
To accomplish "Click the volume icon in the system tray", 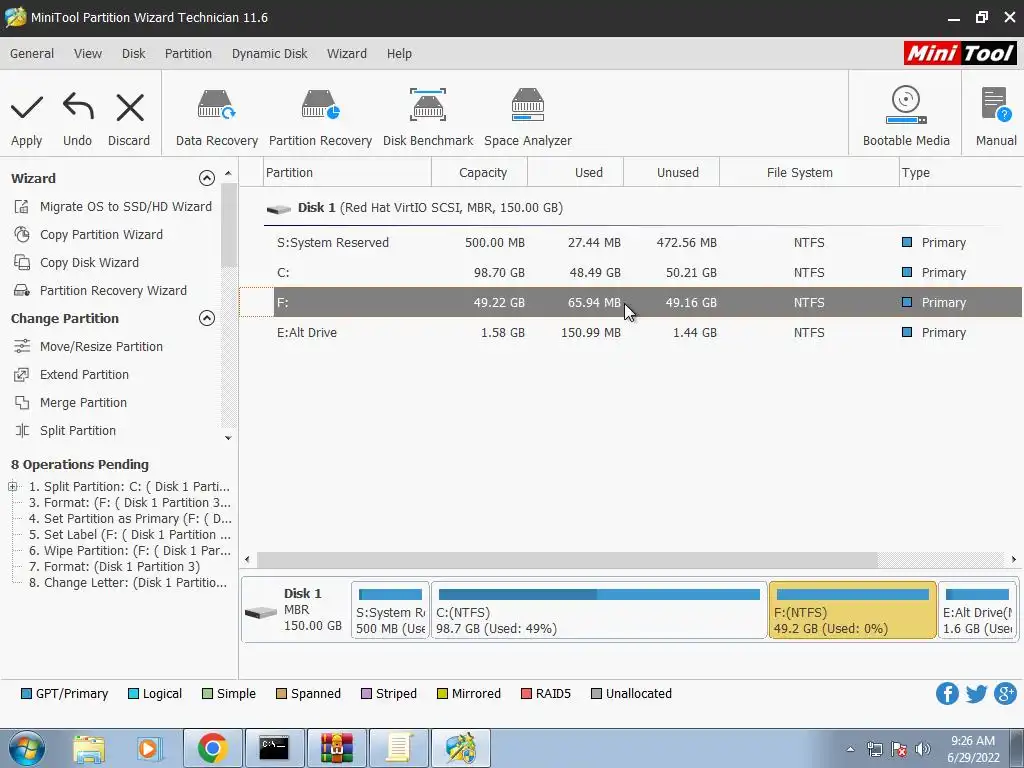I will pyautogui.click(x=922, y=749).
